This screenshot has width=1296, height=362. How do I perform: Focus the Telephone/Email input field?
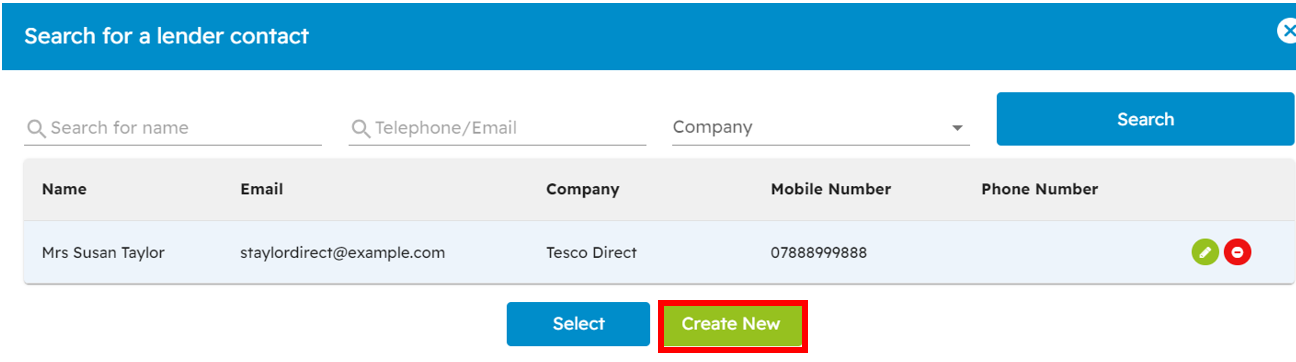(497, 128)
